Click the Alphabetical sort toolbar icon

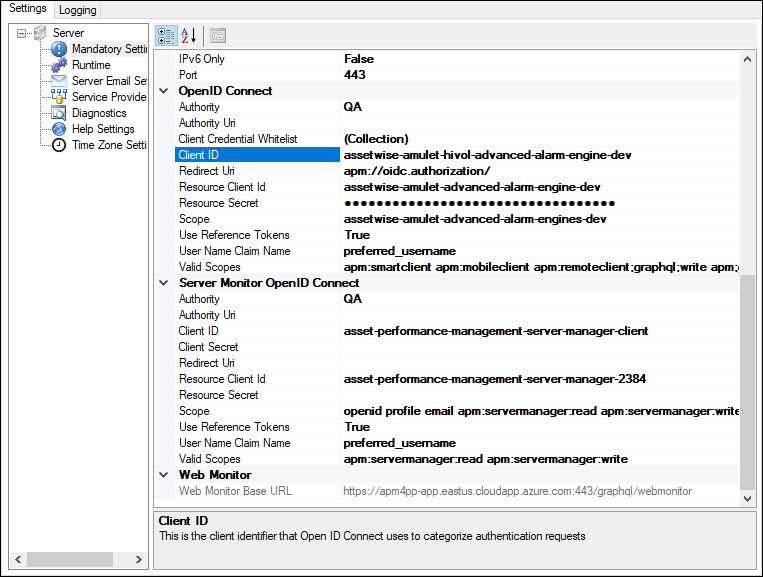click(x=189, y=36)
